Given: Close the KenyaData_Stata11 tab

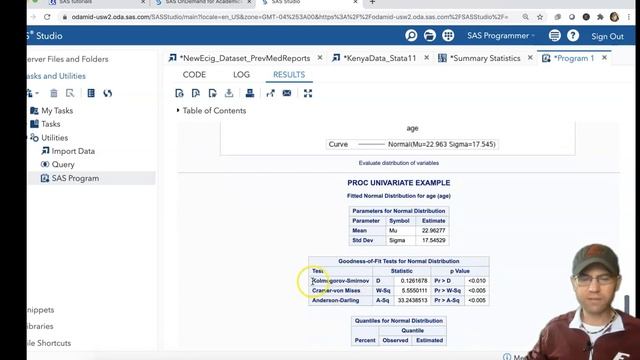Looking at the screenshot, I should coord(427,58).
